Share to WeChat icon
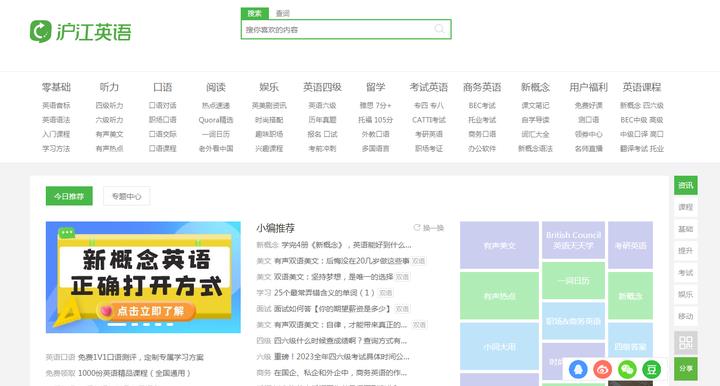720x386 pixels. [627, 369]
